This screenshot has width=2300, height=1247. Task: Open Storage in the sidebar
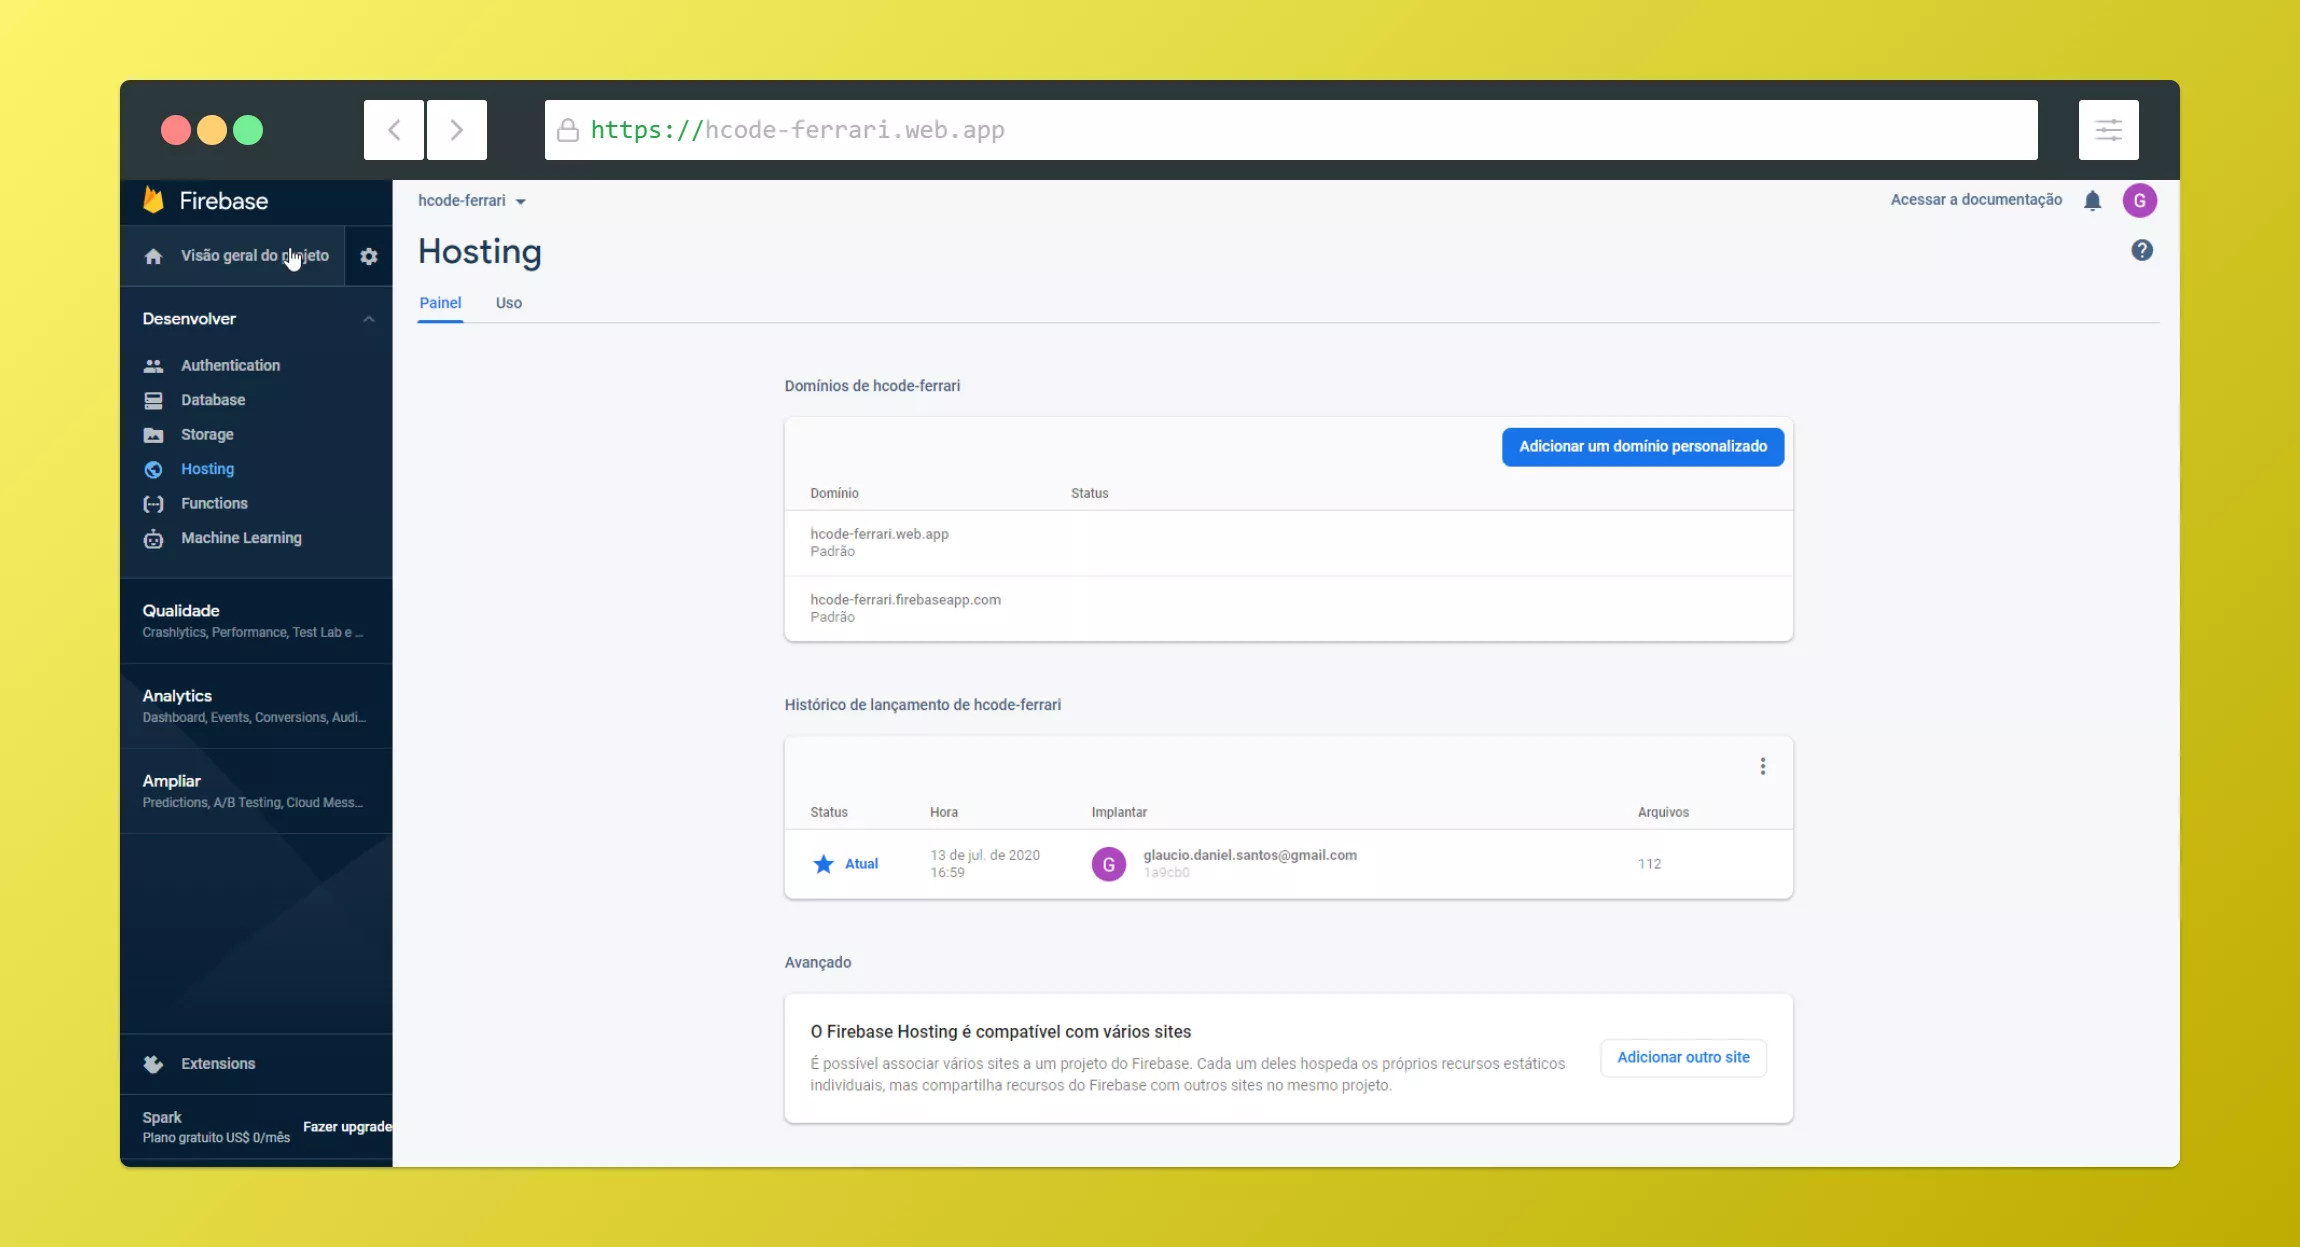[207, 435]
